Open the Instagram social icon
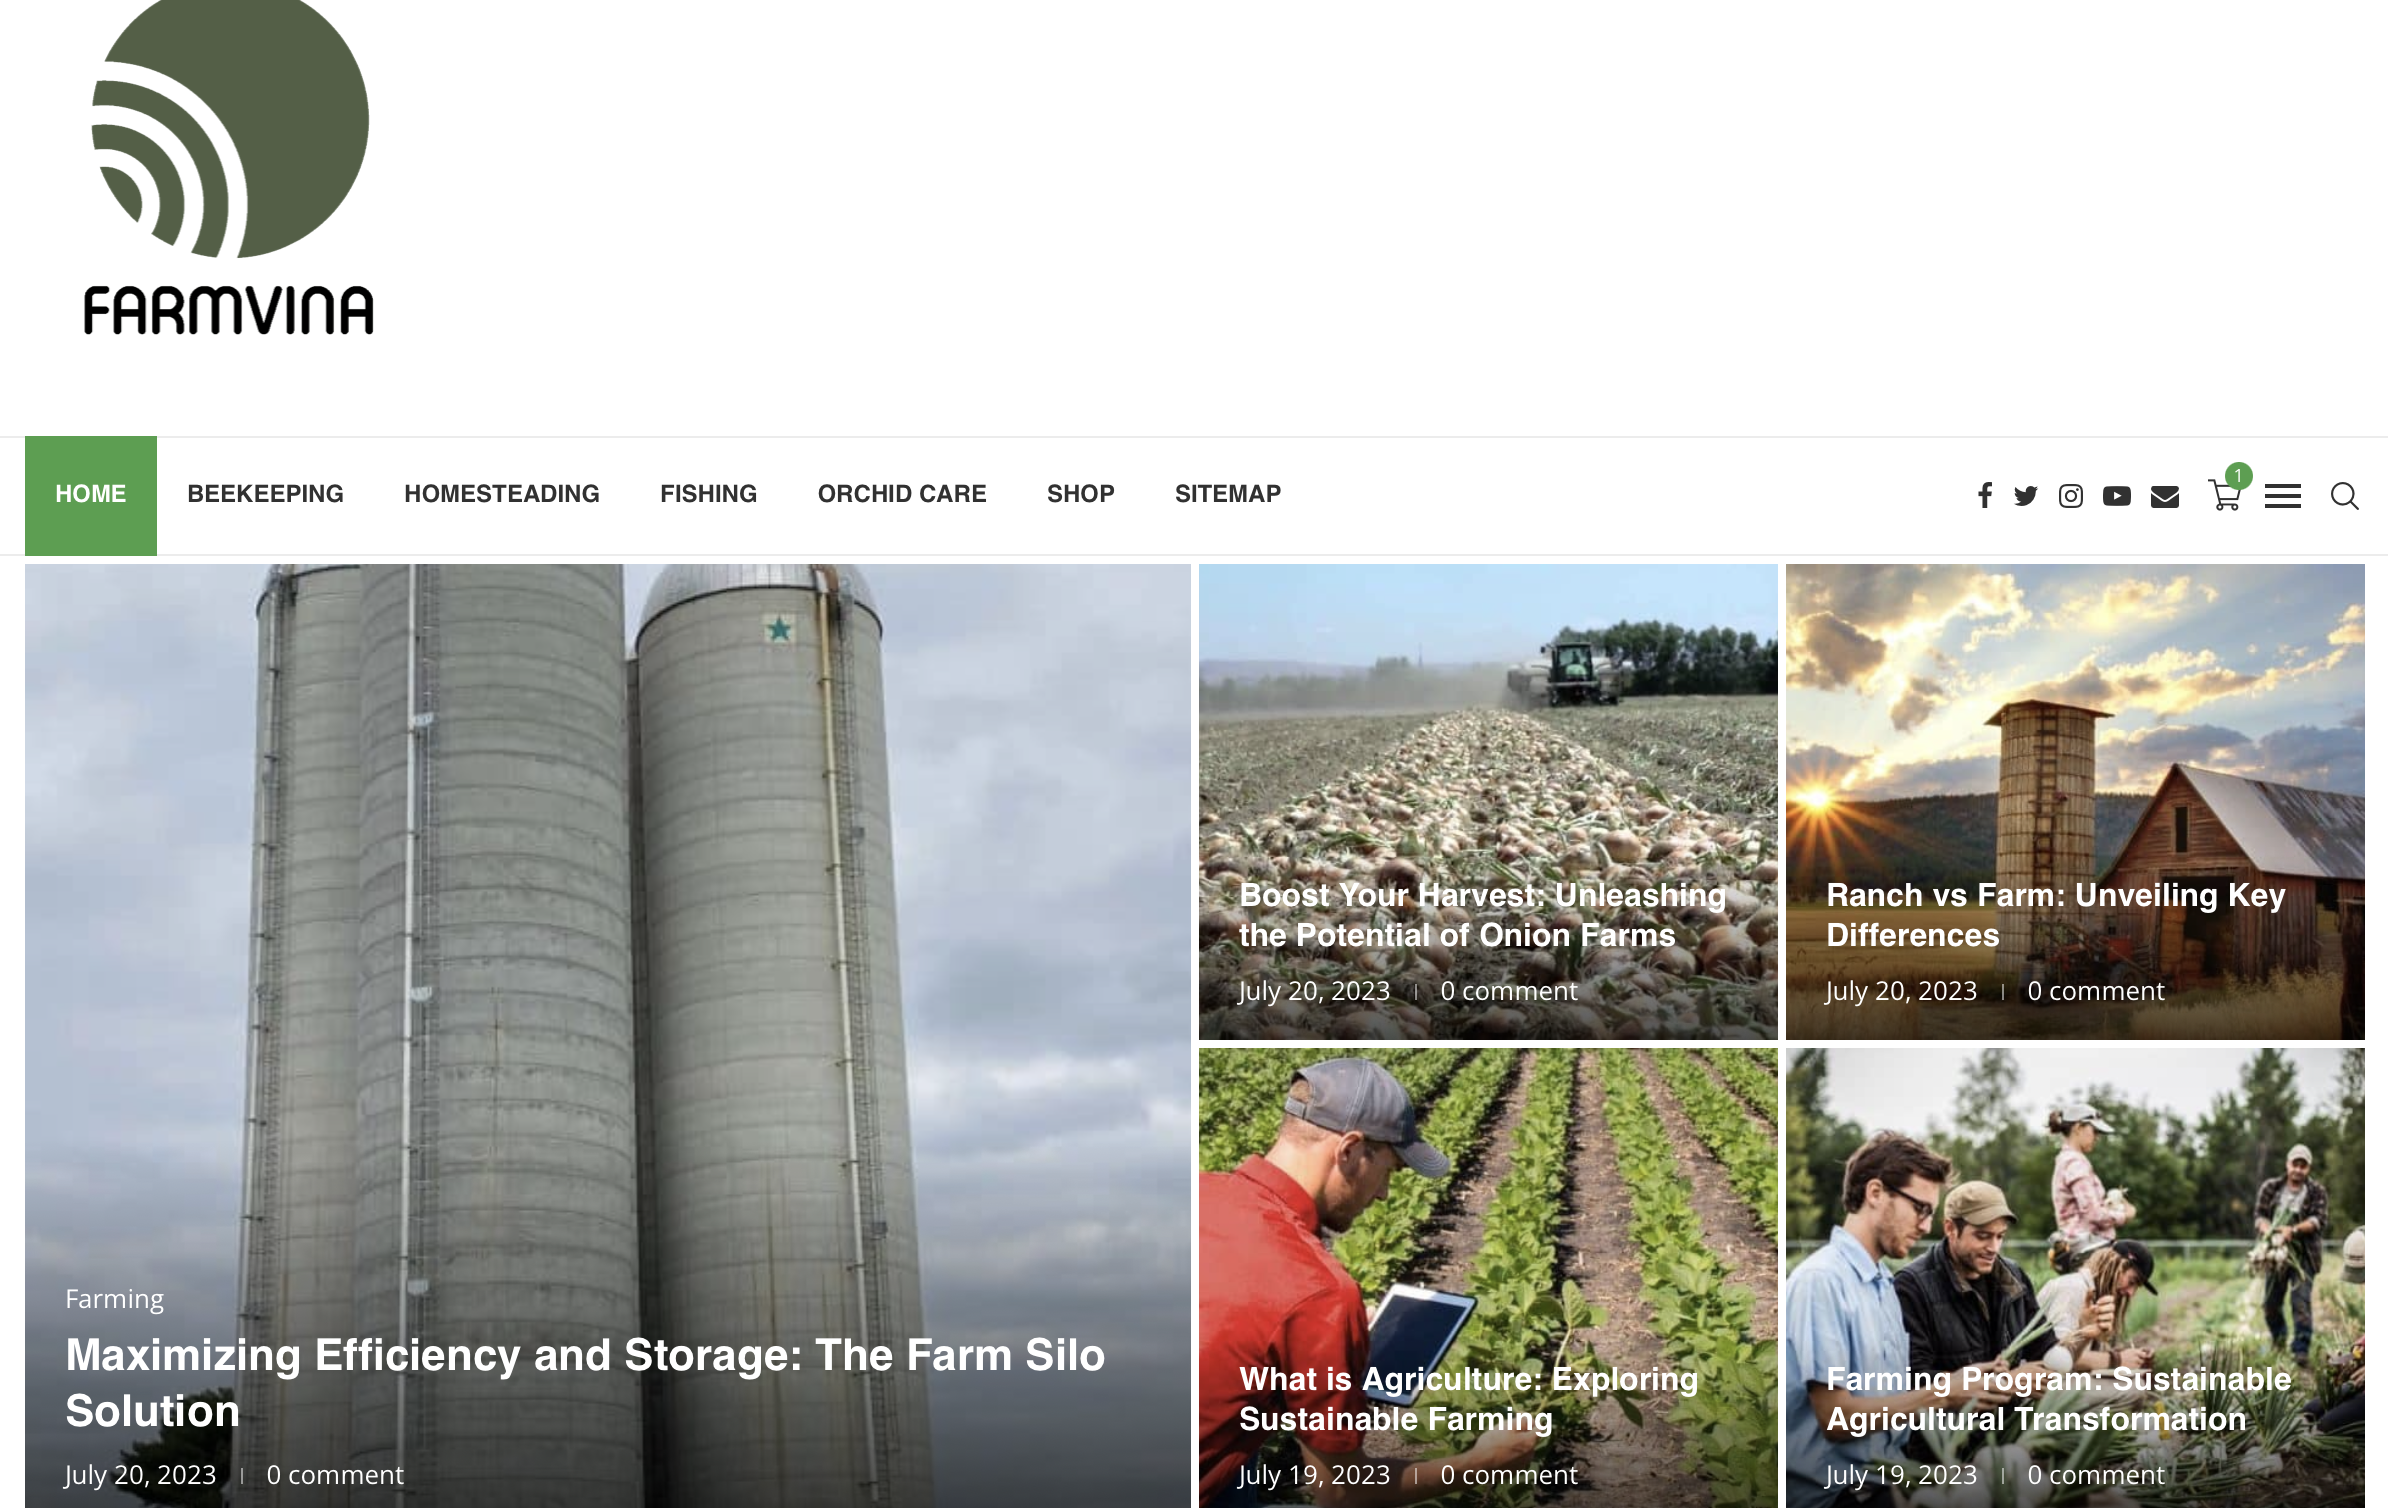Viewport: 2388px width, 1508px height. point(2071,496)
